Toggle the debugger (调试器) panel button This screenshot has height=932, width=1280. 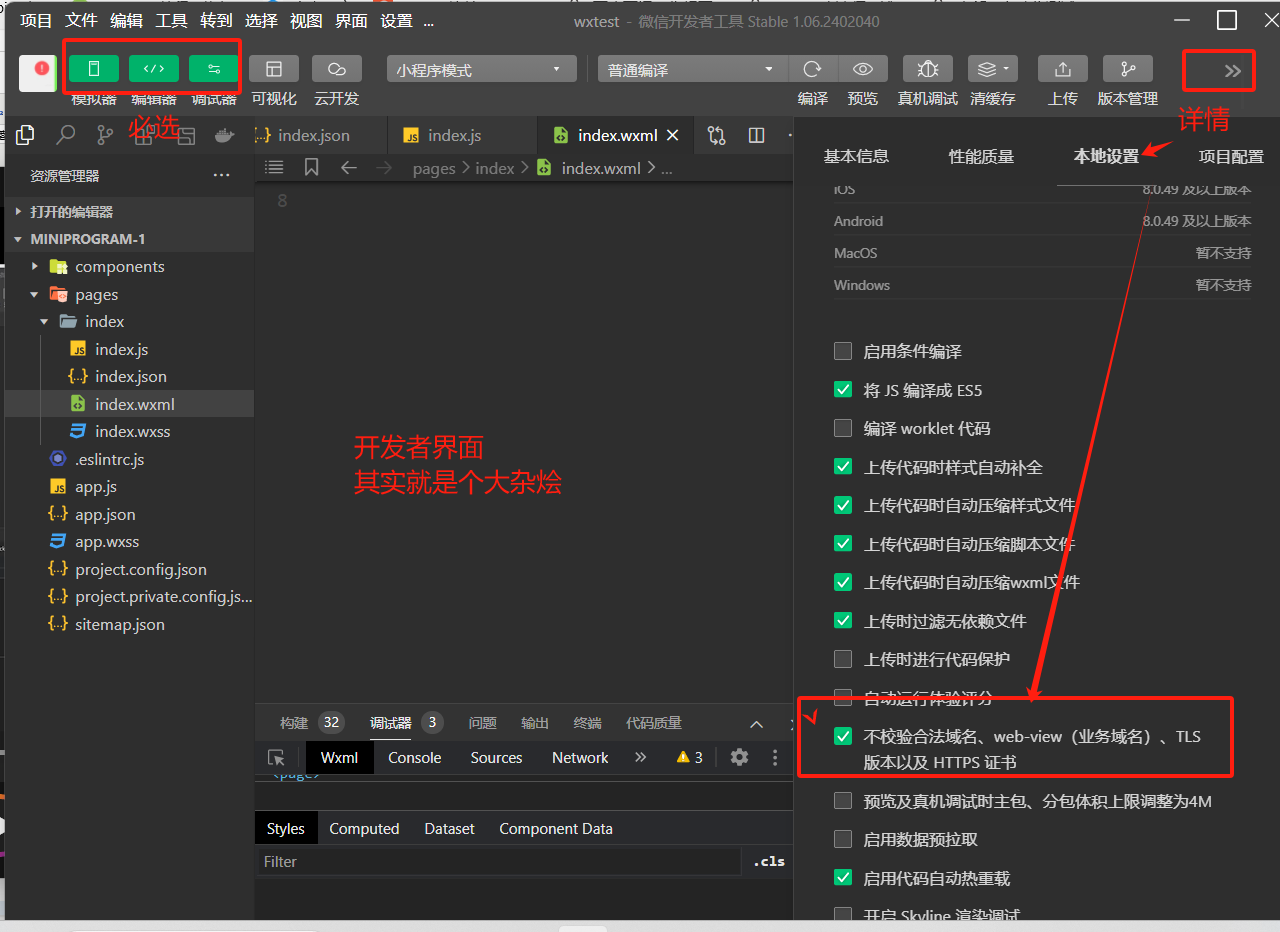tap(214, 68)
